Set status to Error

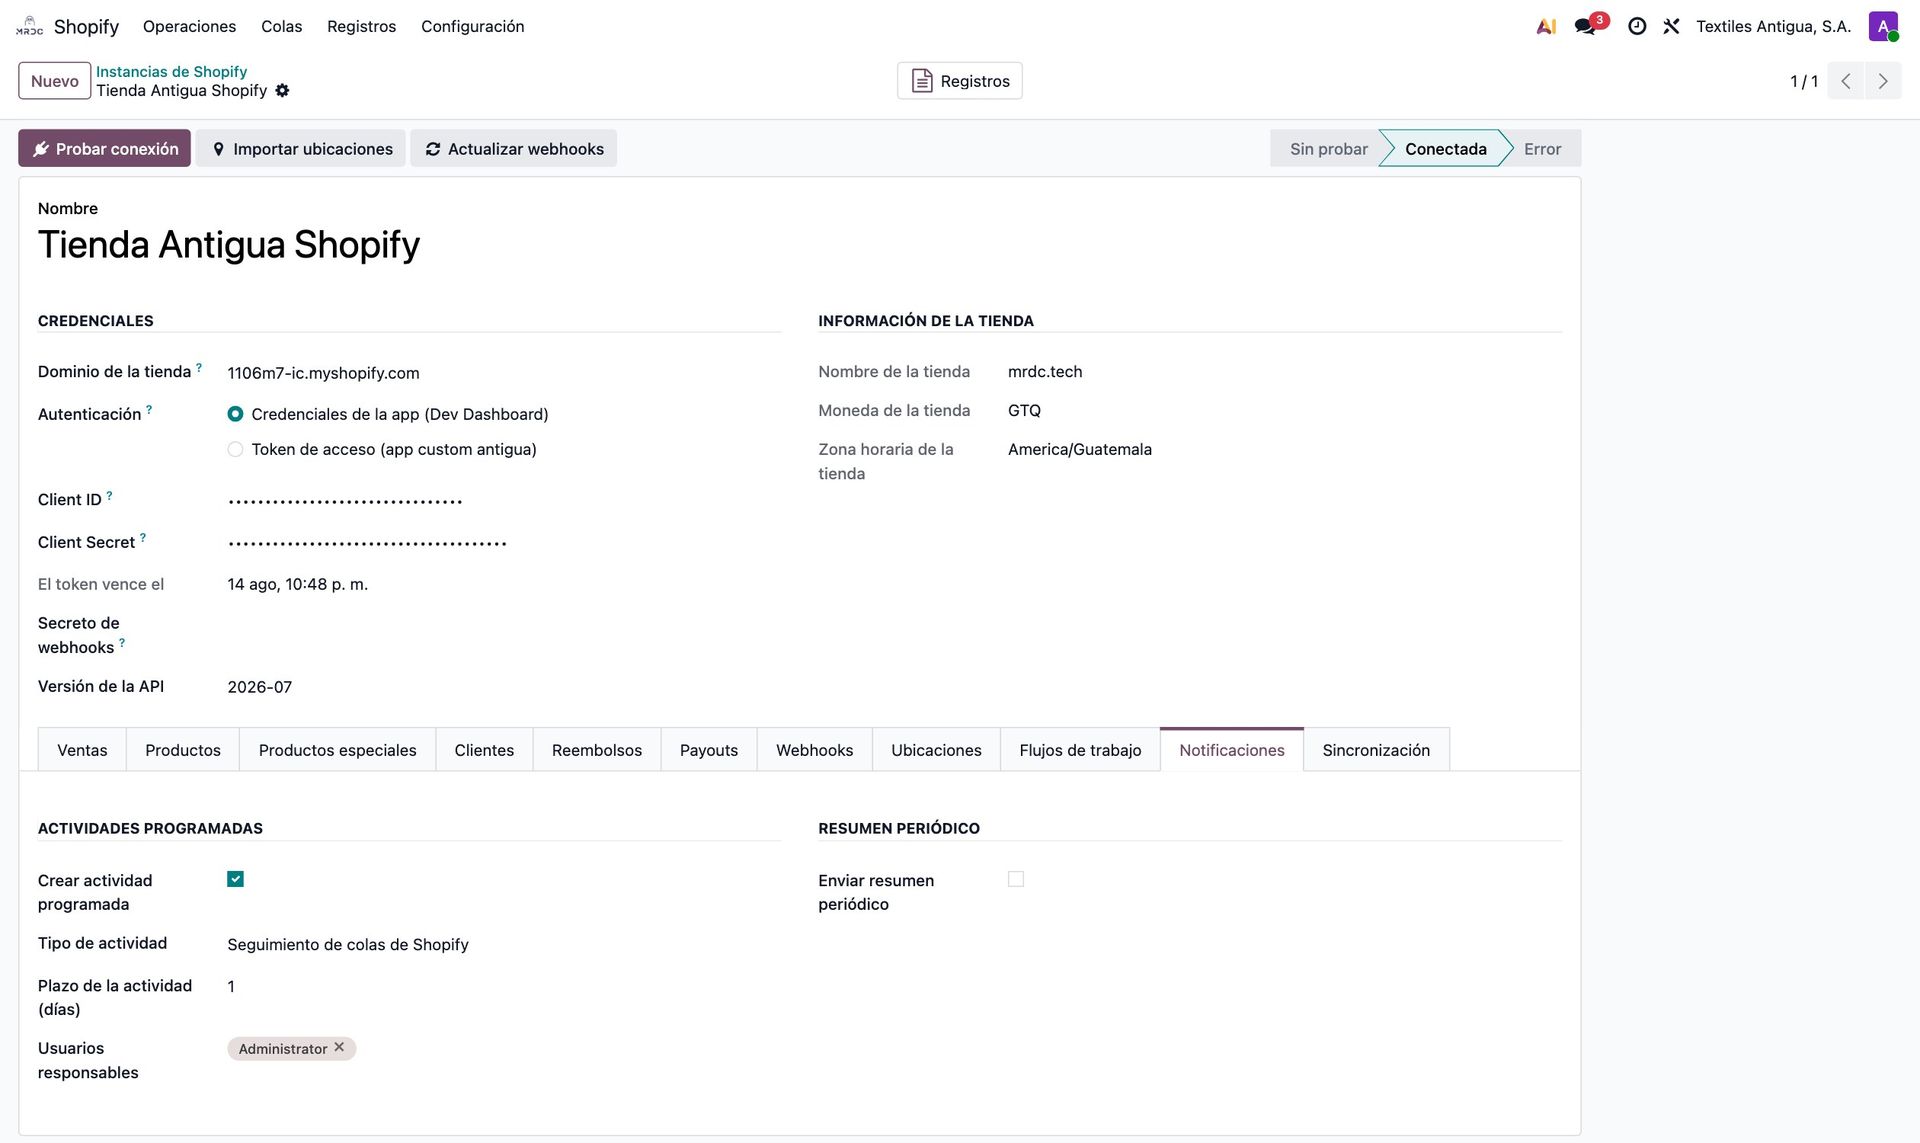coord(1542,148)
